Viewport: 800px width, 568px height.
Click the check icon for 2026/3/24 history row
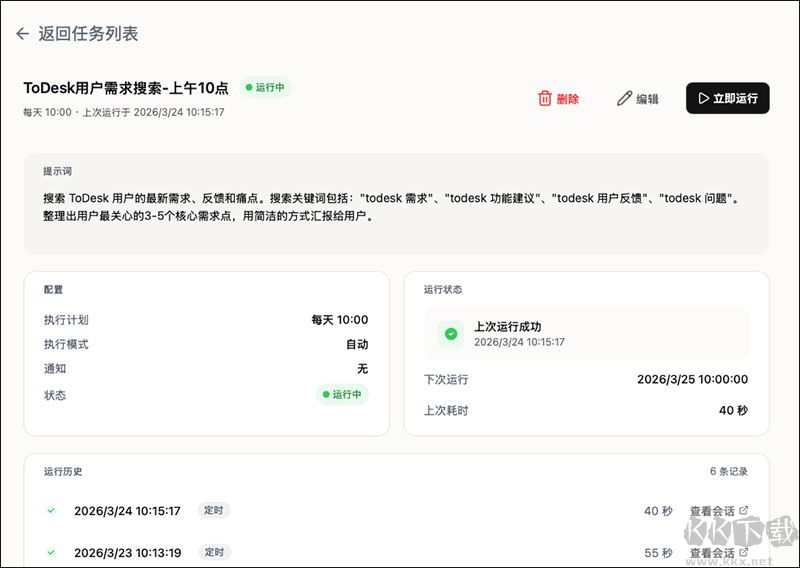click(x=51, y=510)
